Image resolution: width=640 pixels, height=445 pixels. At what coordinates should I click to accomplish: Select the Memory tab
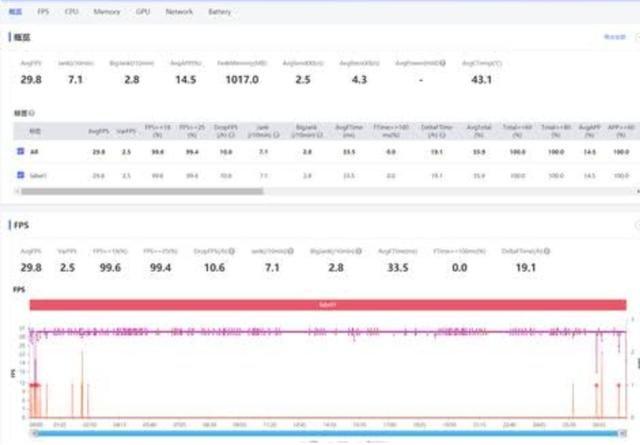[107, 12]
